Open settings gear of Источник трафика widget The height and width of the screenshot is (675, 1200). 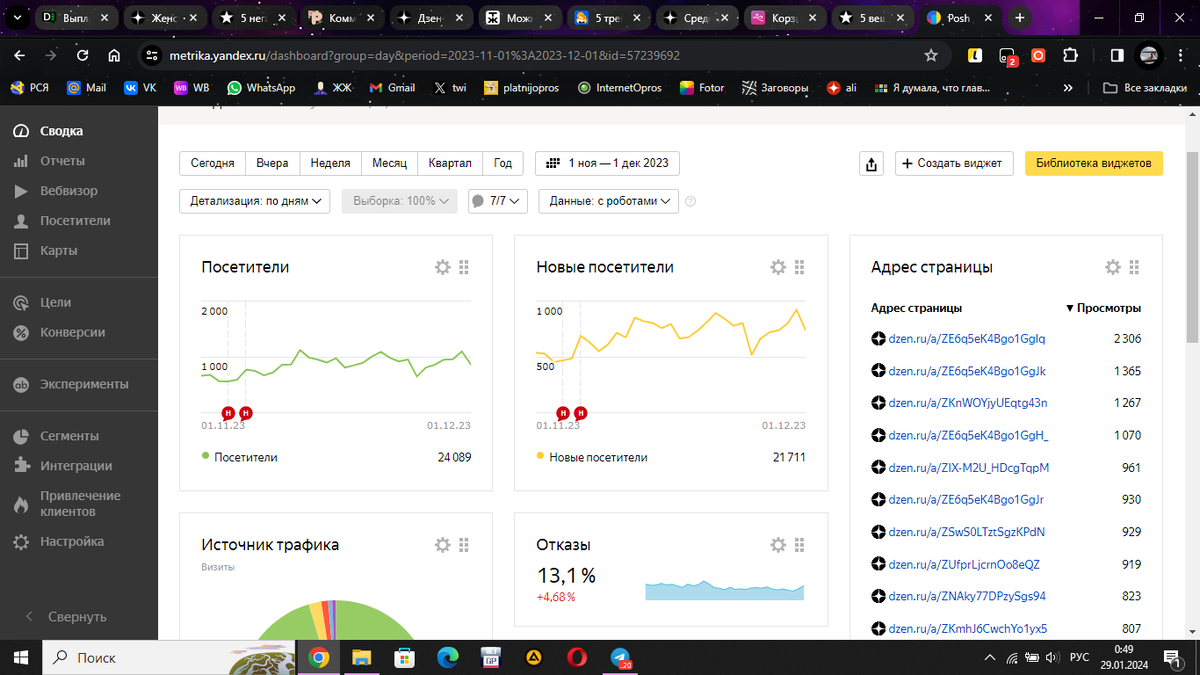pyautogui.click(x=443, y=545)
